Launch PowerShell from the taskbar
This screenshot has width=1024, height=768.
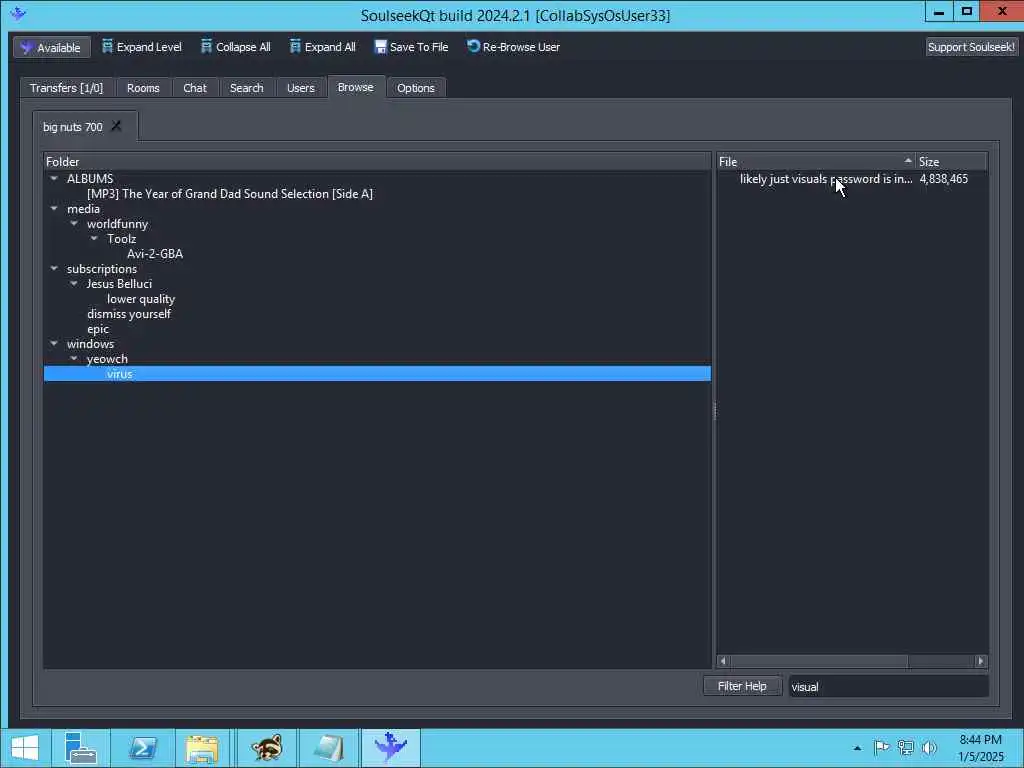point(143,748)
